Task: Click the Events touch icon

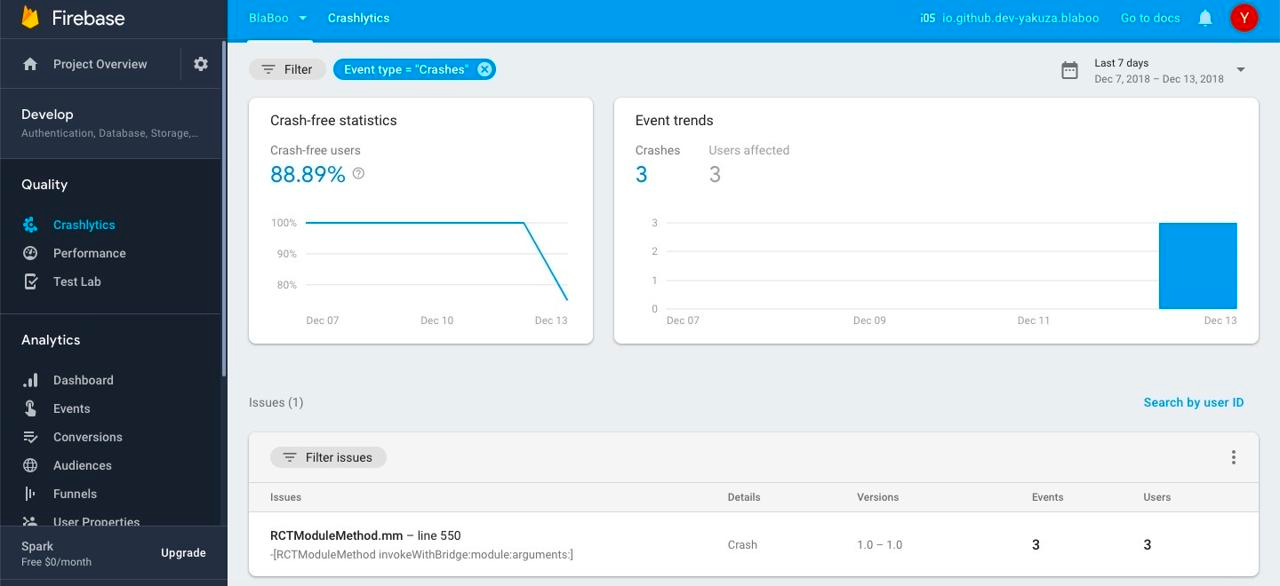Action: 30,408
